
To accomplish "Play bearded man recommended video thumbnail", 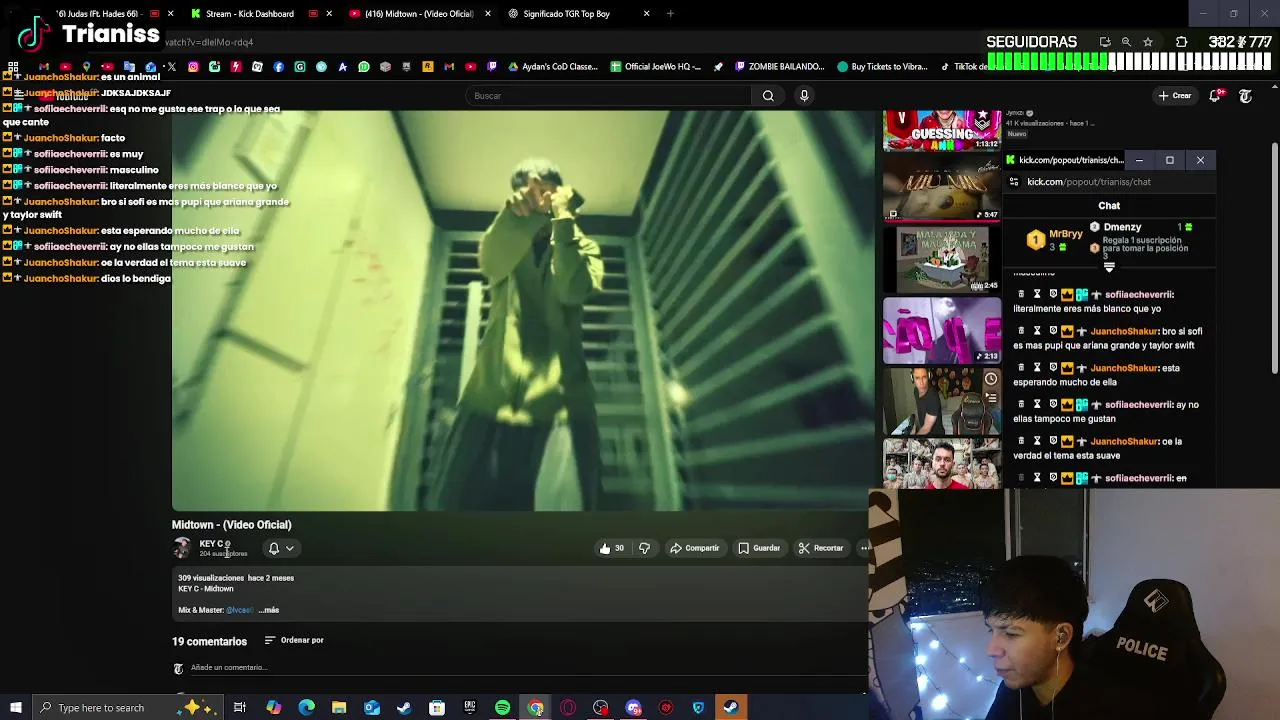I will coord(942,463).
